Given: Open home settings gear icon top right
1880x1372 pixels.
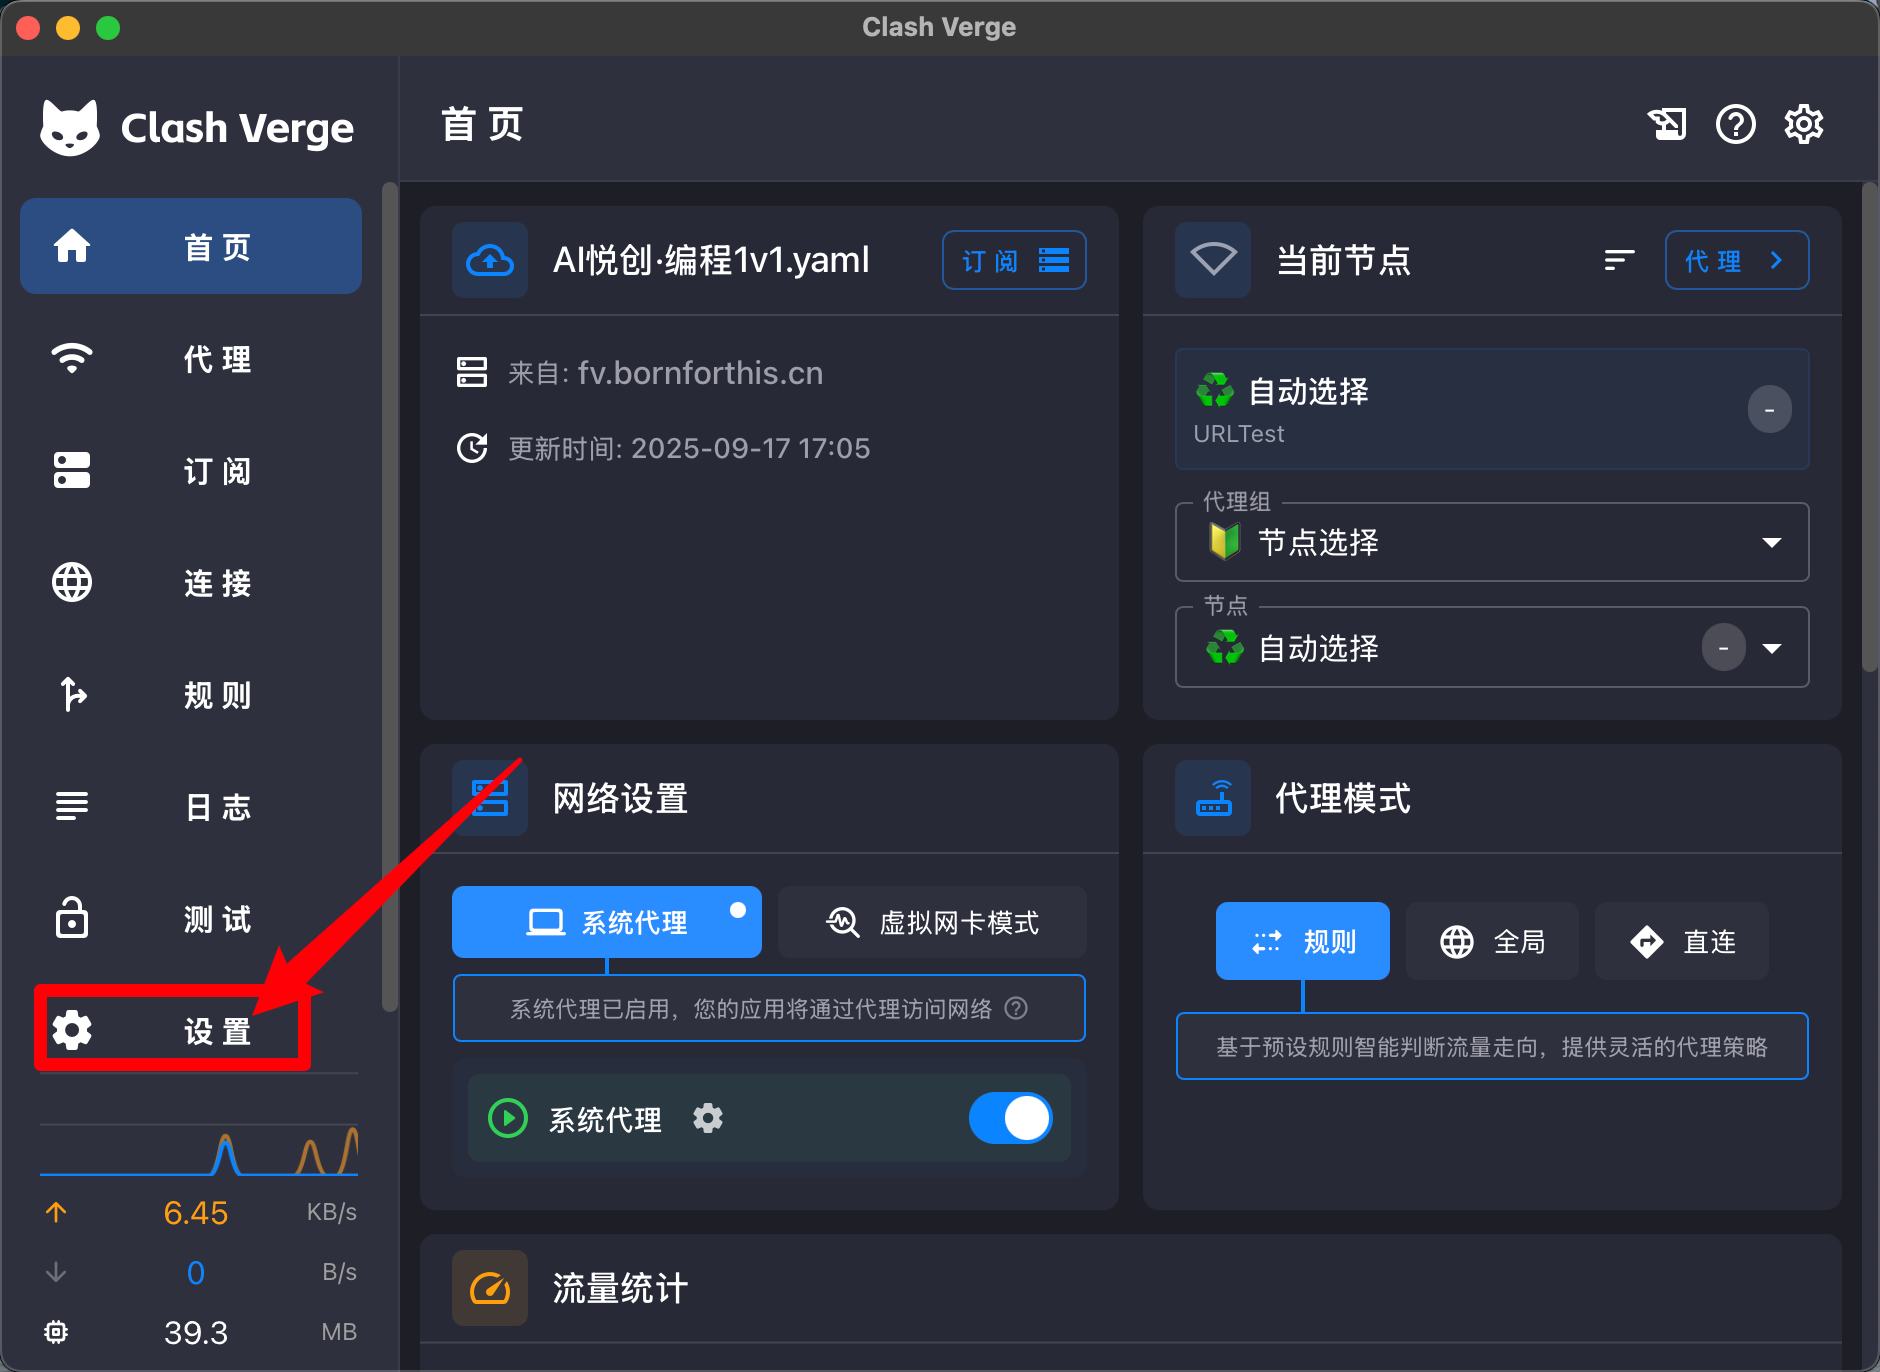Looking at the screenshot, I should (x=1804, y=125).
